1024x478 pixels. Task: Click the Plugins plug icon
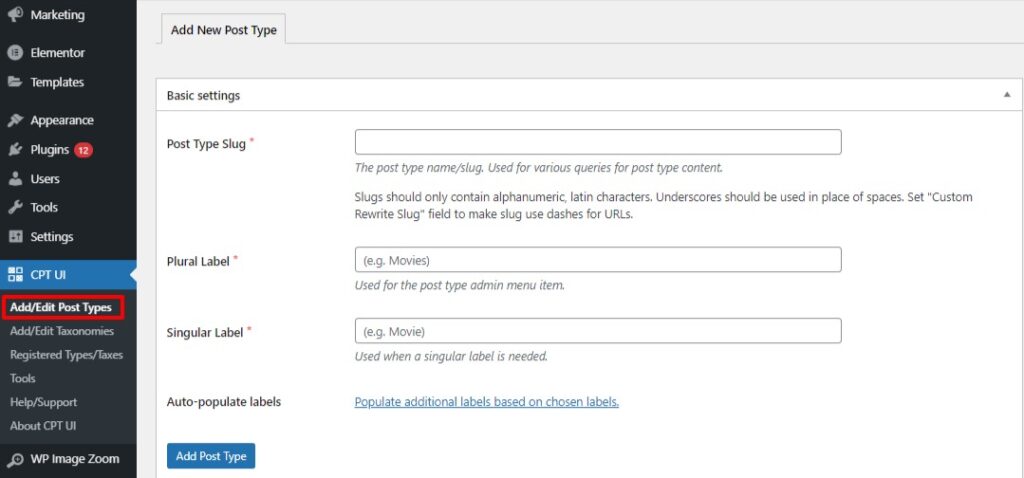(15, 150)
